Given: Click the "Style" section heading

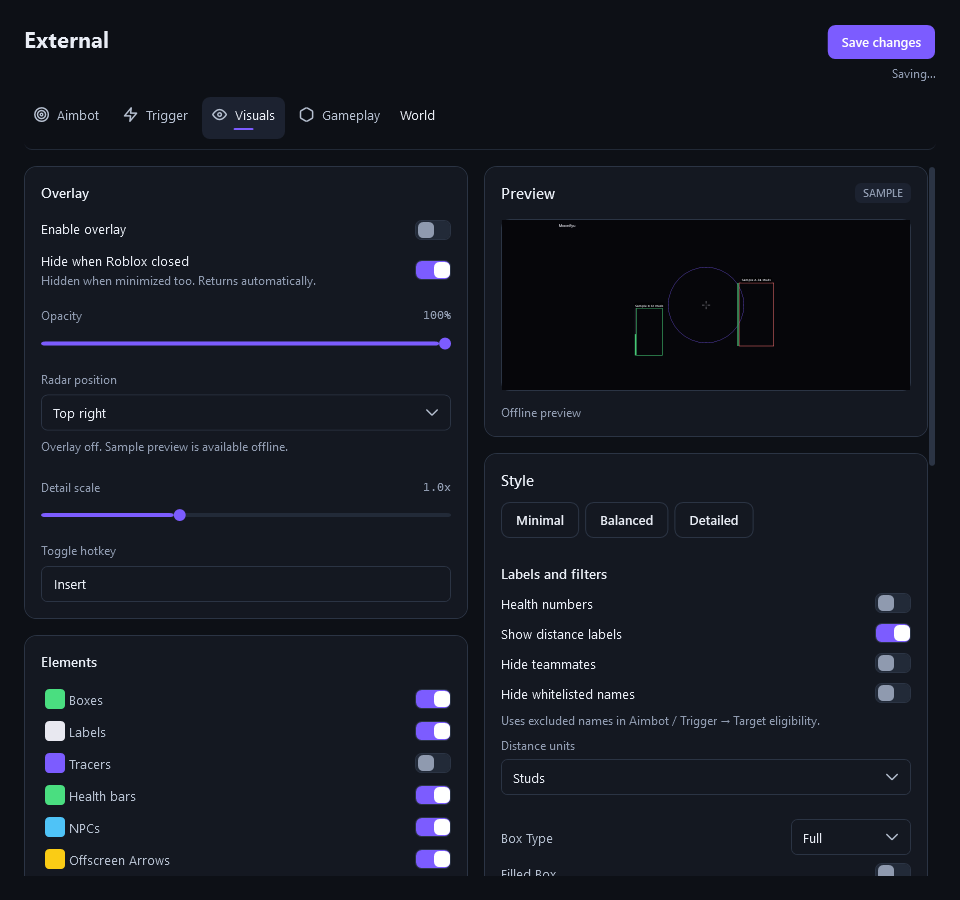Looking at the screenshot, I should pos(517,481).
